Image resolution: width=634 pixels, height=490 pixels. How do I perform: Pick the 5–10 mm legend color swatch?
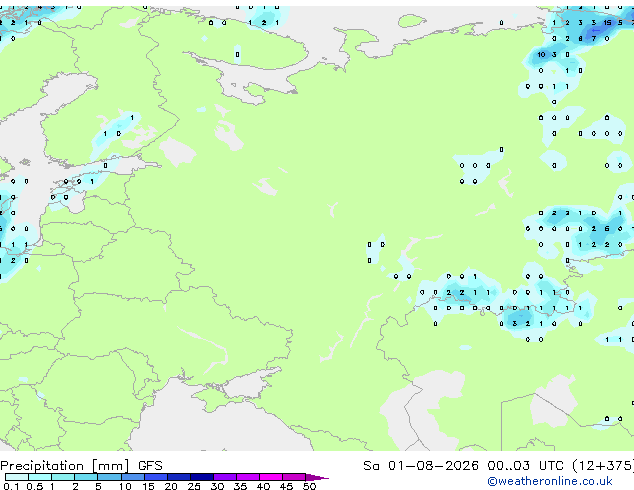point(109,477)
